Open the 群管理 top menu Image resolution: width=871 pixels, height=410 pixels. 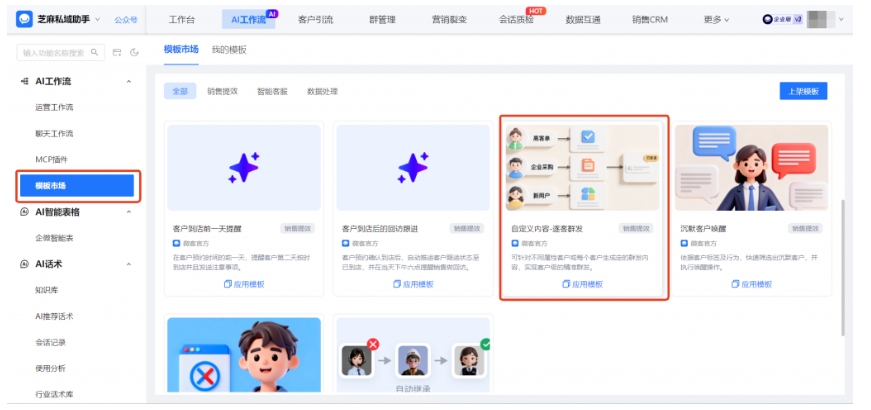pyautogui.click(x=382, y=19)
